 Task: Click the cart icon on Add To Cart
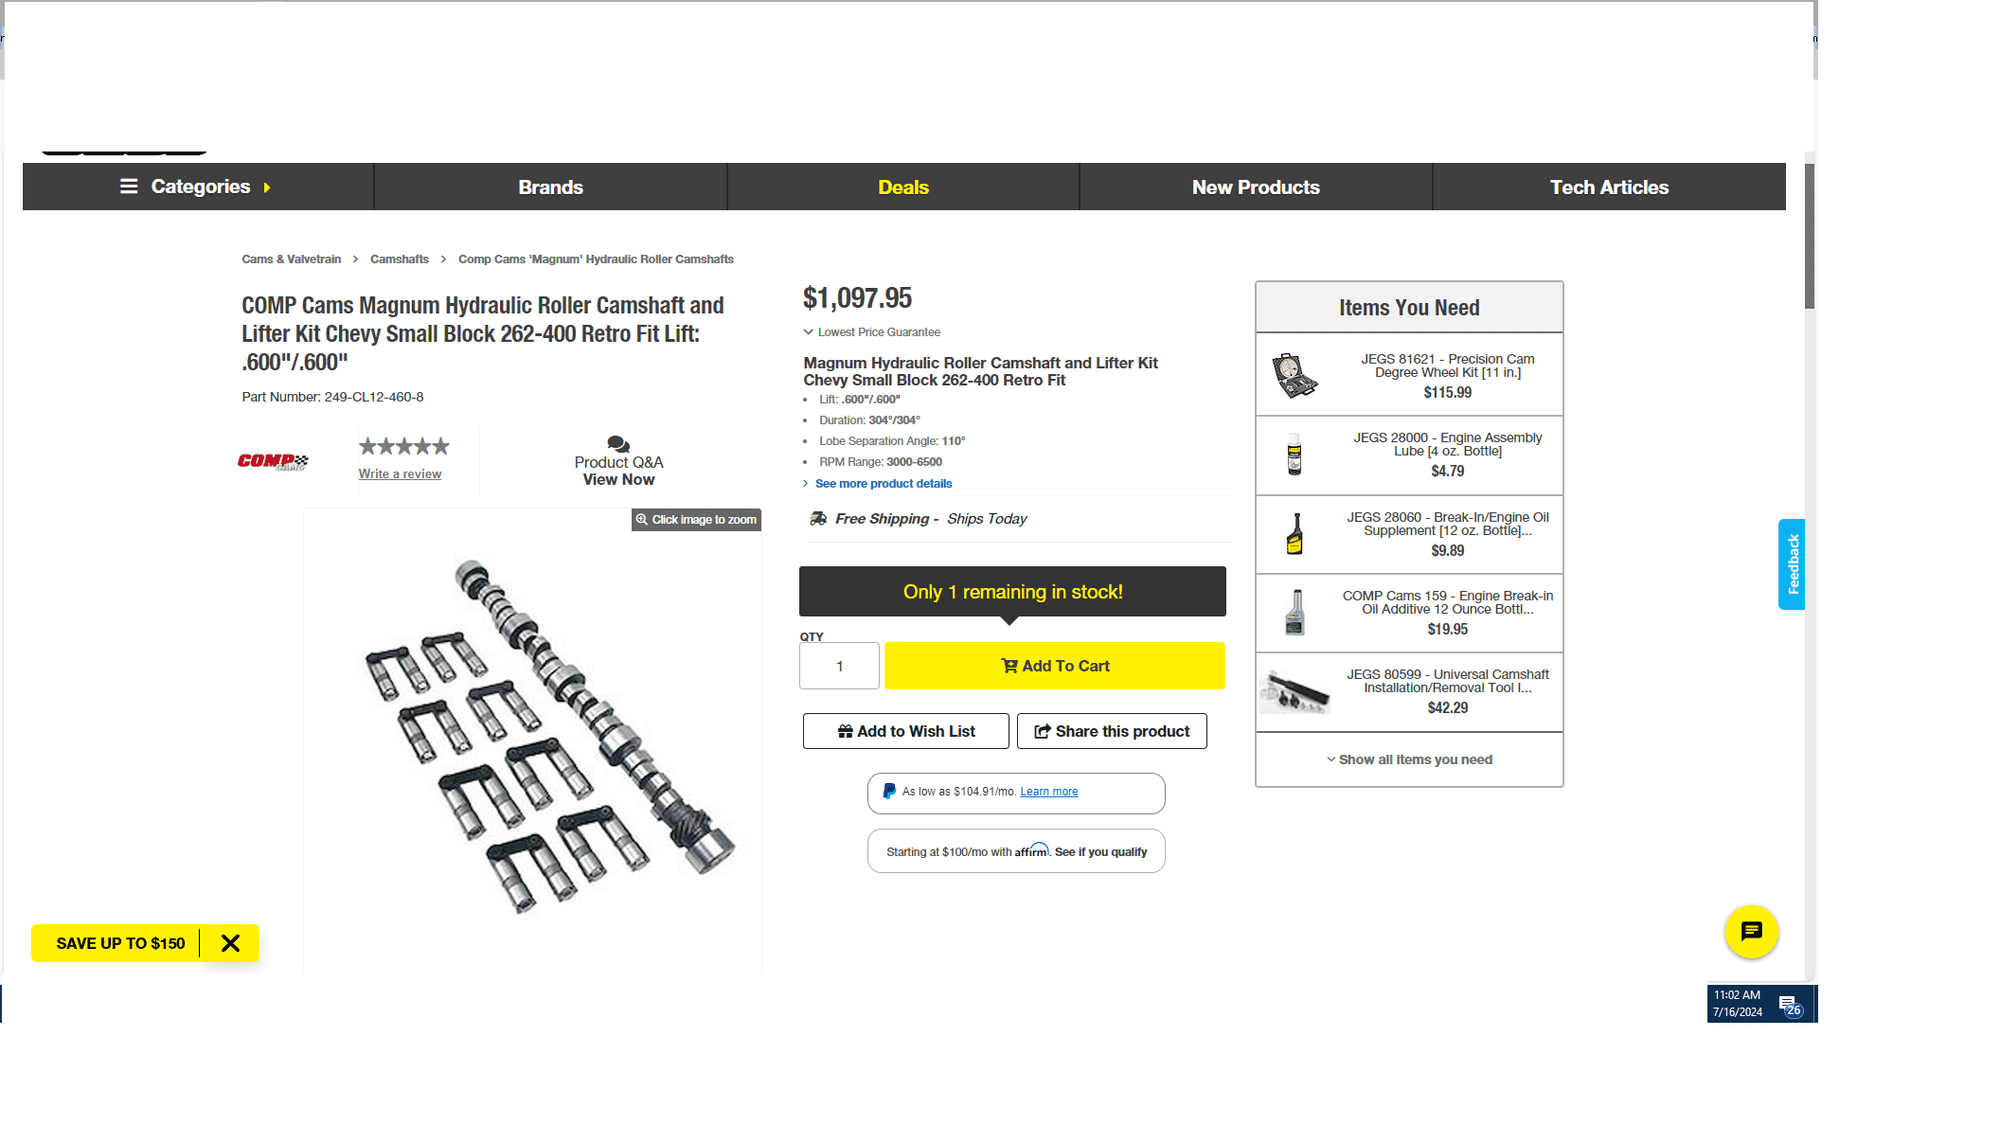(1008, 665)
